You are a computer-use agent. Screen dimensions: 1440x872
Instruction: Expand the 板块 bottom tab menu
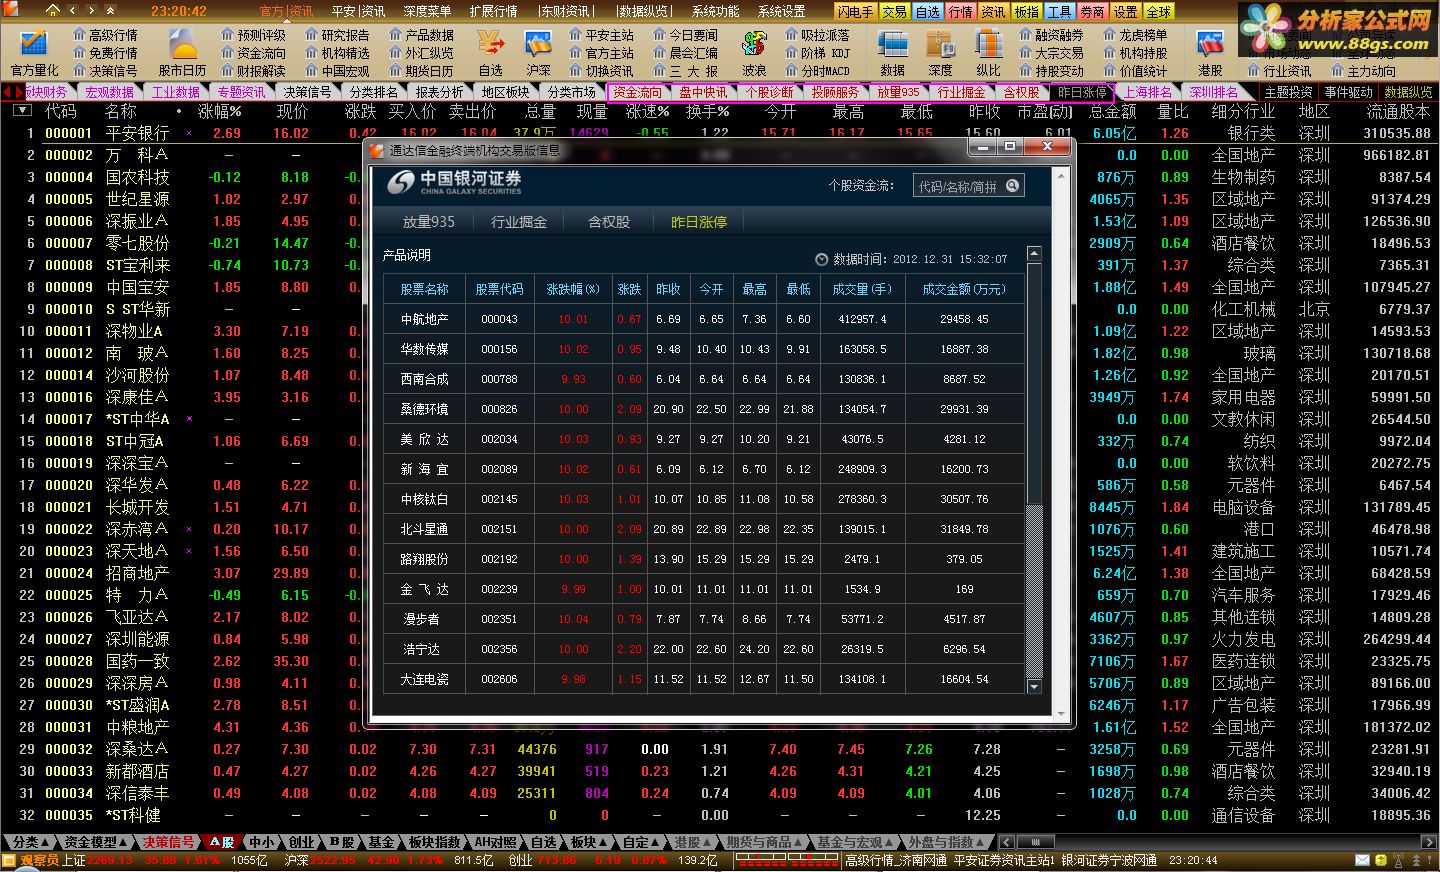(589, 842)
